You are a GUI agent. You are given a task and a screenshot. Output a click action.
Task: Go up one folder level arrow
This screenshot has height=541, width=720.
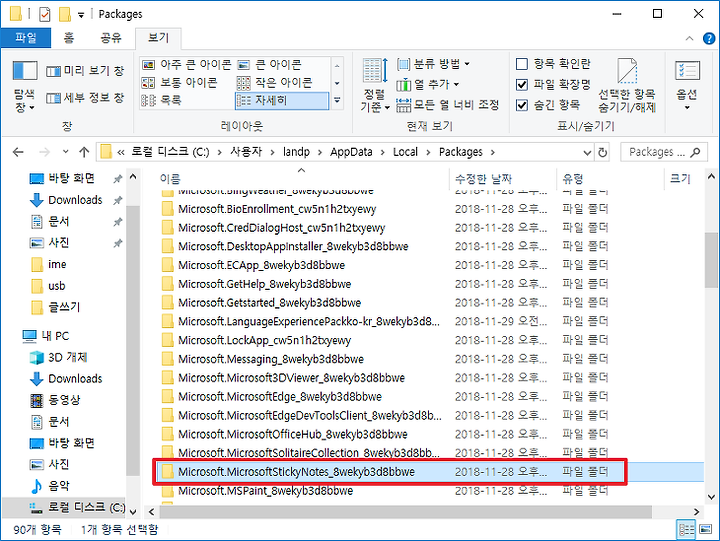[84, 152]
